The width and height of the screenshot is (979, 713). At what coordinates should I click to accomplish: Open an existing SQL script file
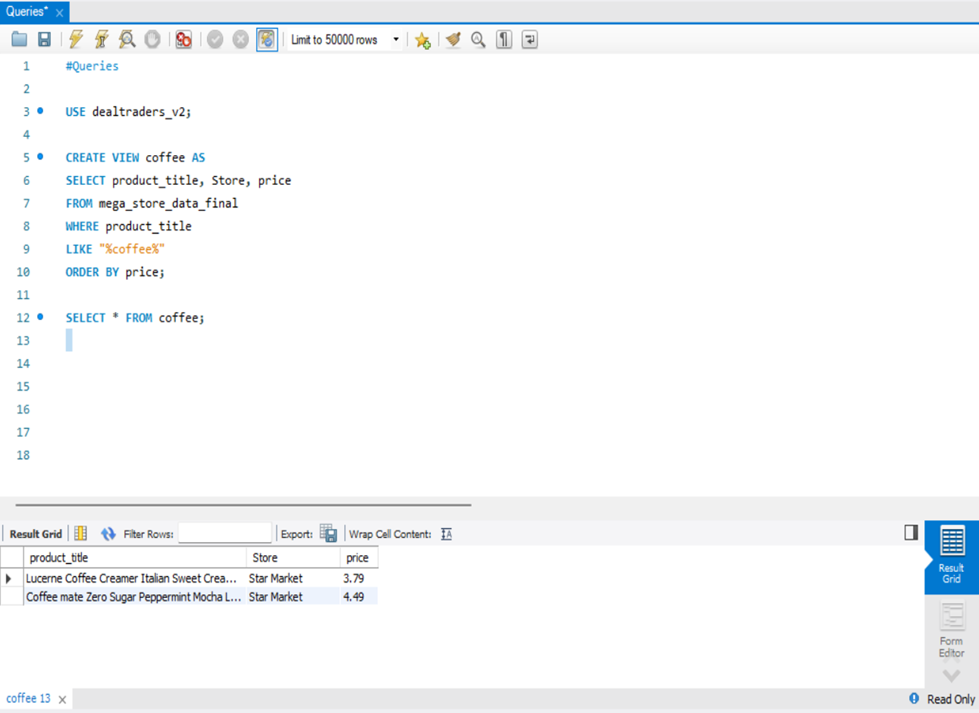(x=20, y=39)
